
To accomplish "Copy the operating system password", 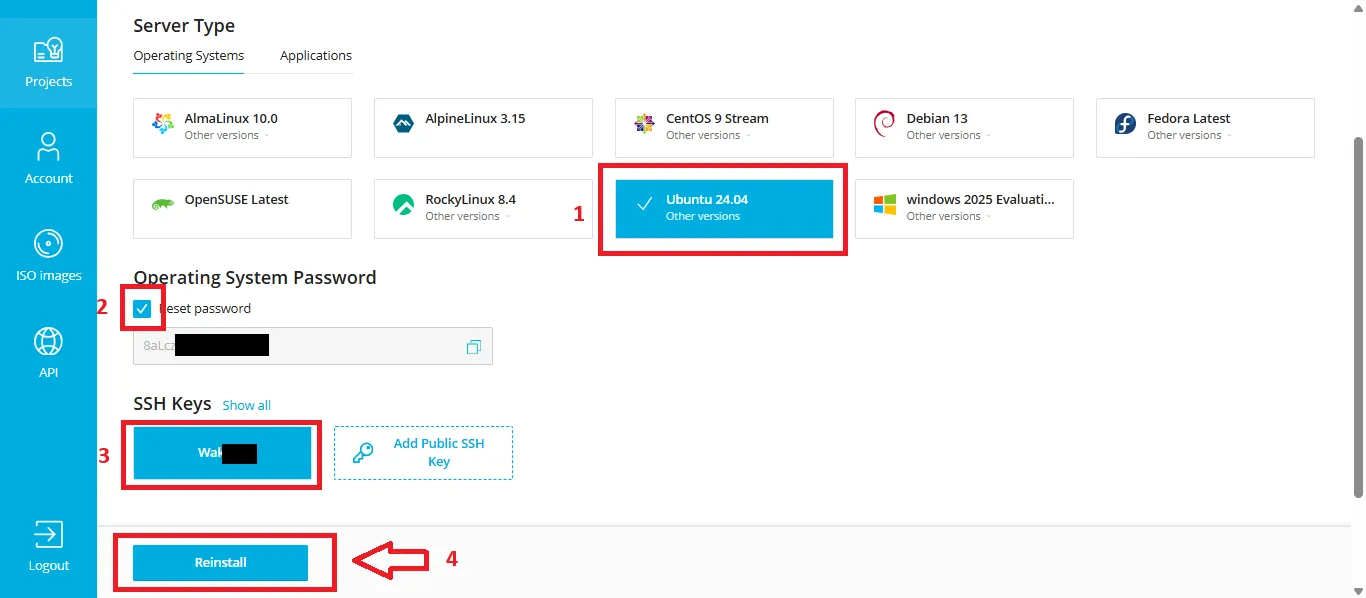I will 473,345.
